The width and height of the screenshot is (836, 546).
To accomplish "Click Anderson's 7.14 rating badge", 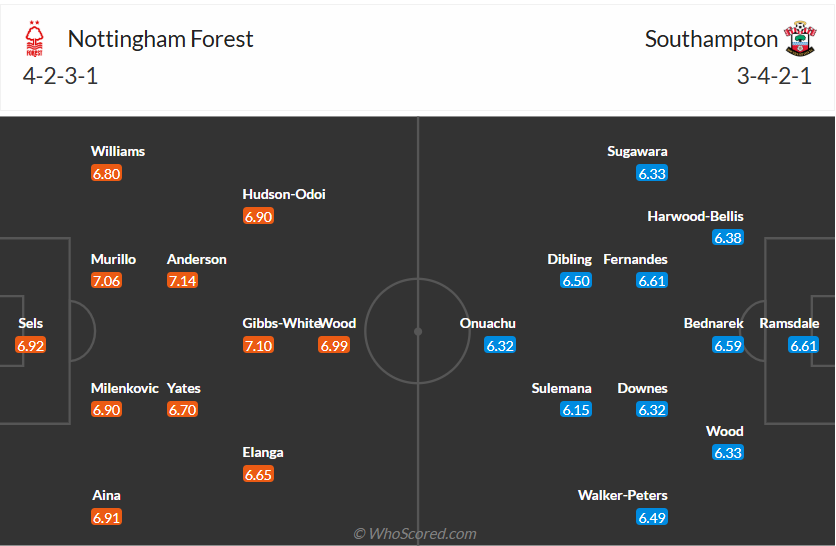I will pos(182,281).
